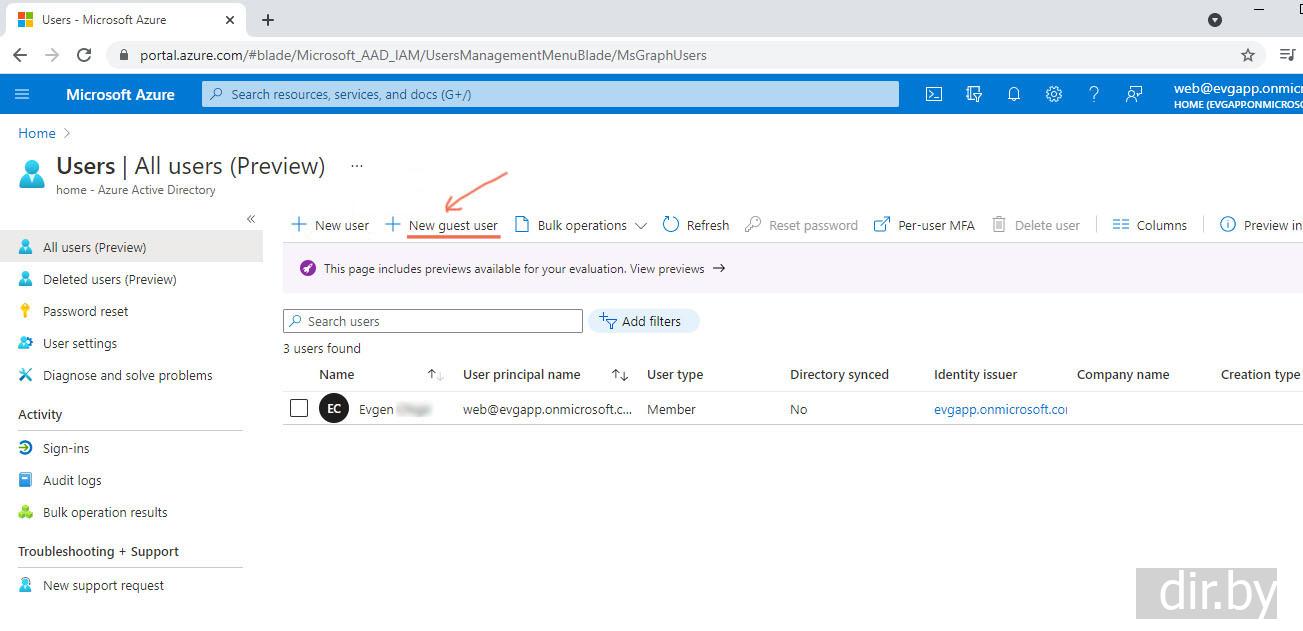Screen dimensions: 1303x631
Task: Open the notifications bell
Action: (1014, 94)
